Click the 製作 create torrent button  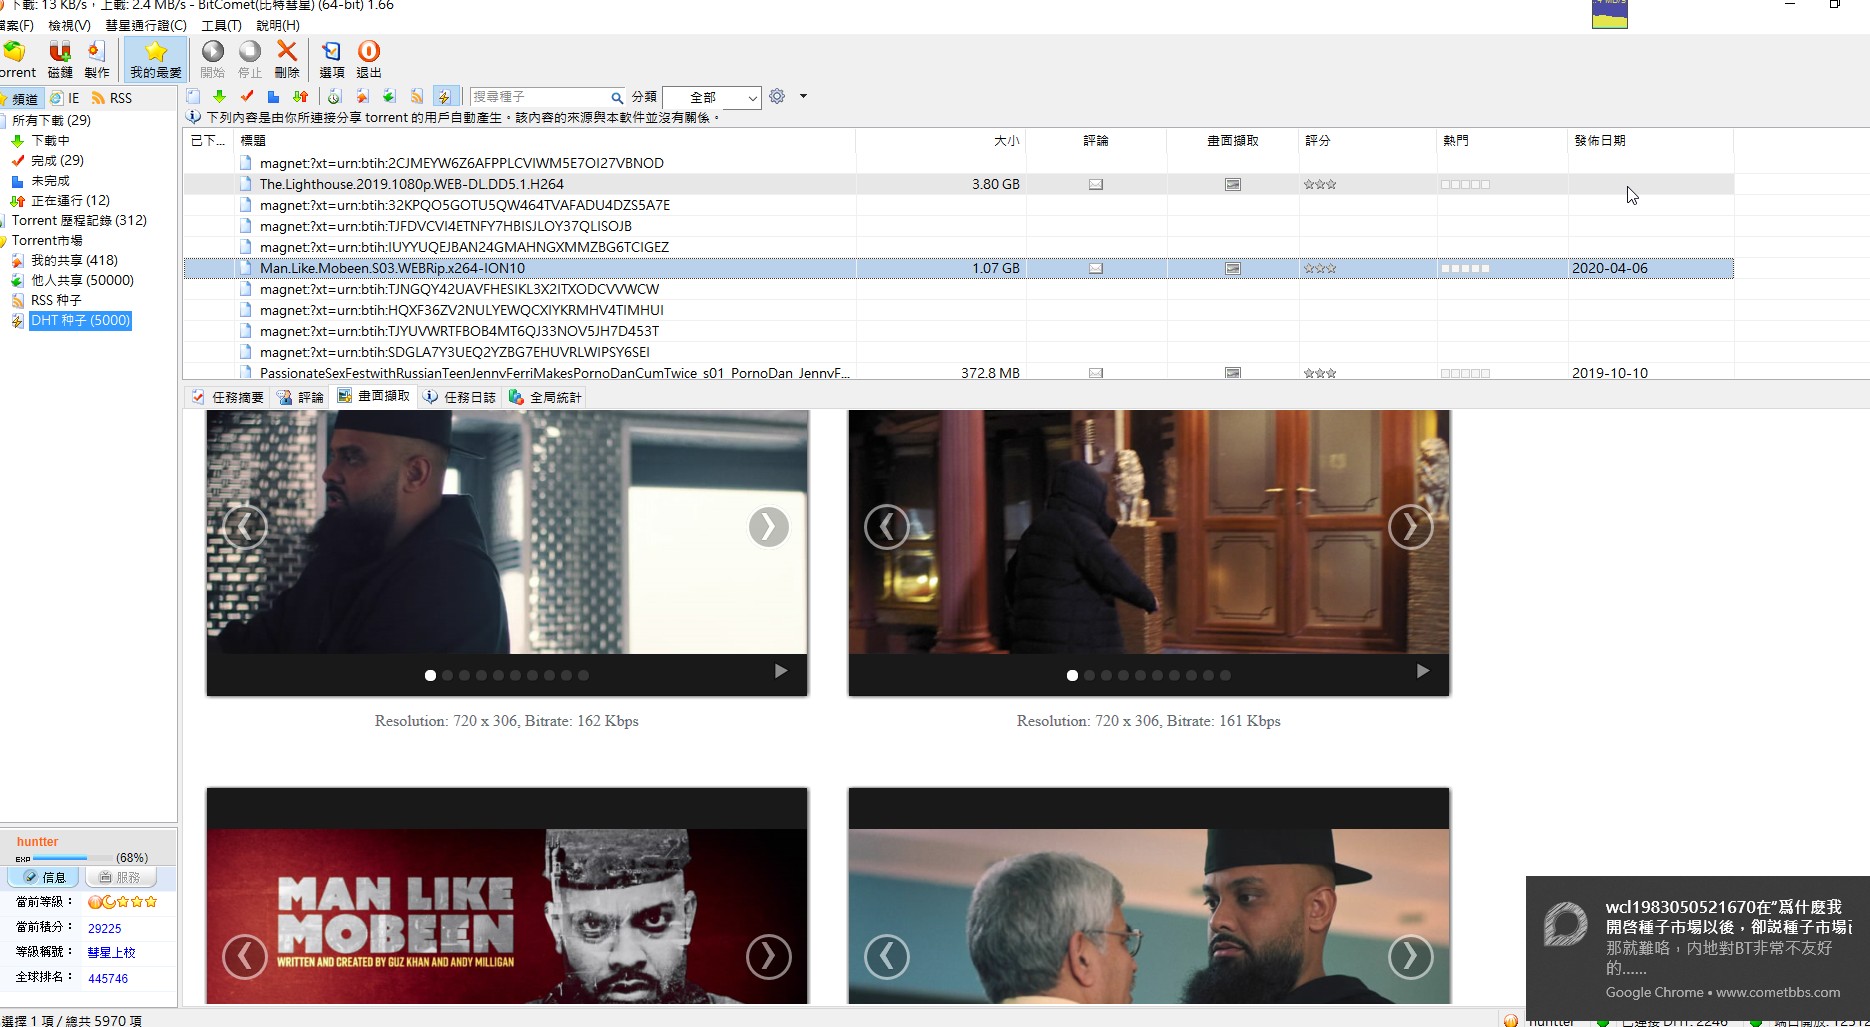coord(97,59)
